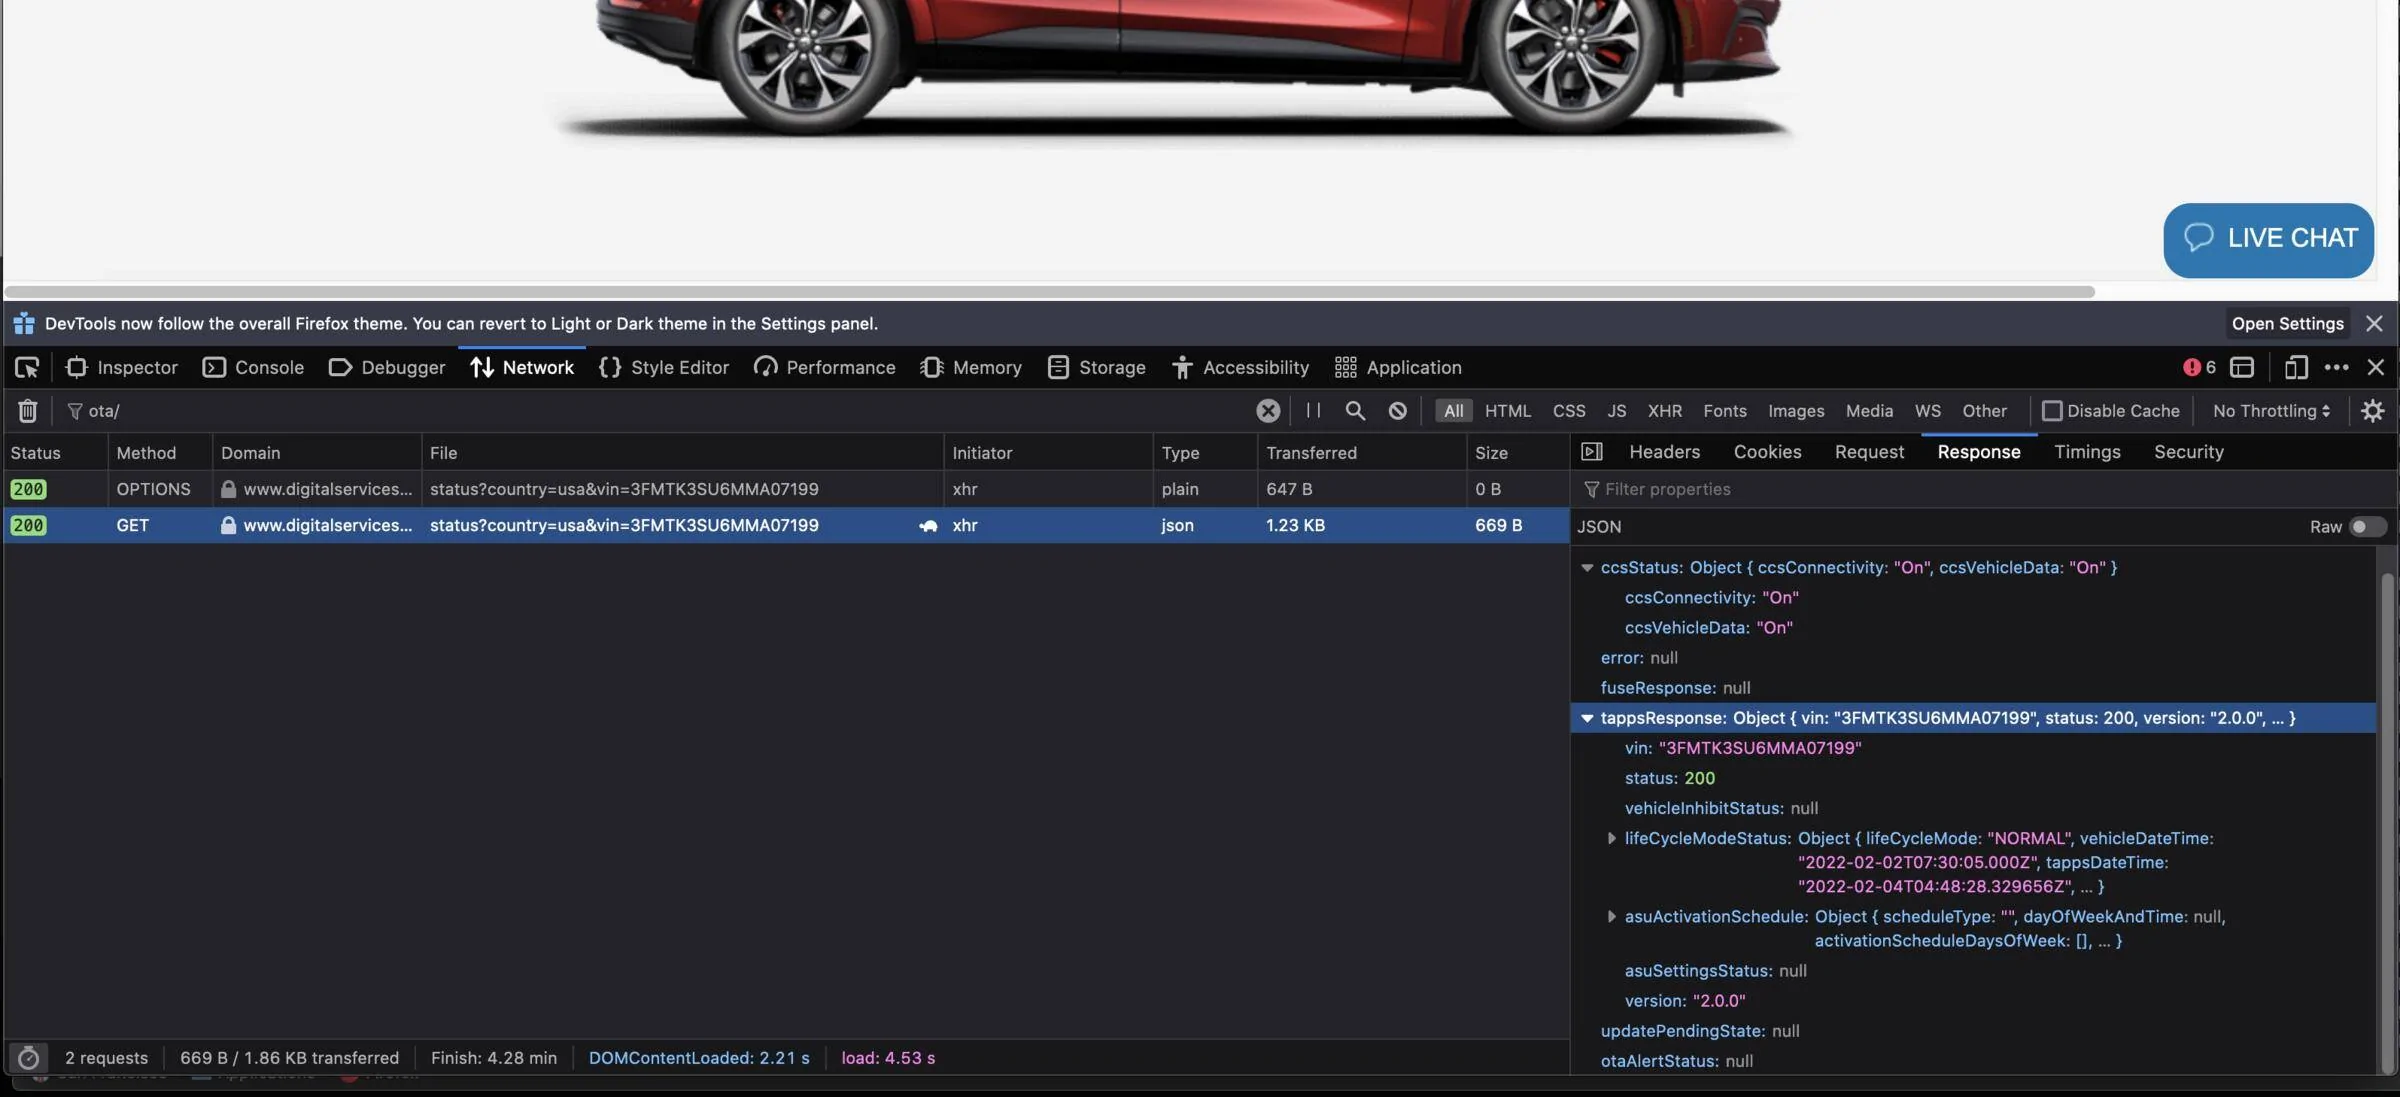Sort by the Initiator column header
The image size is (2400, 1097).
click(1048, 453)
